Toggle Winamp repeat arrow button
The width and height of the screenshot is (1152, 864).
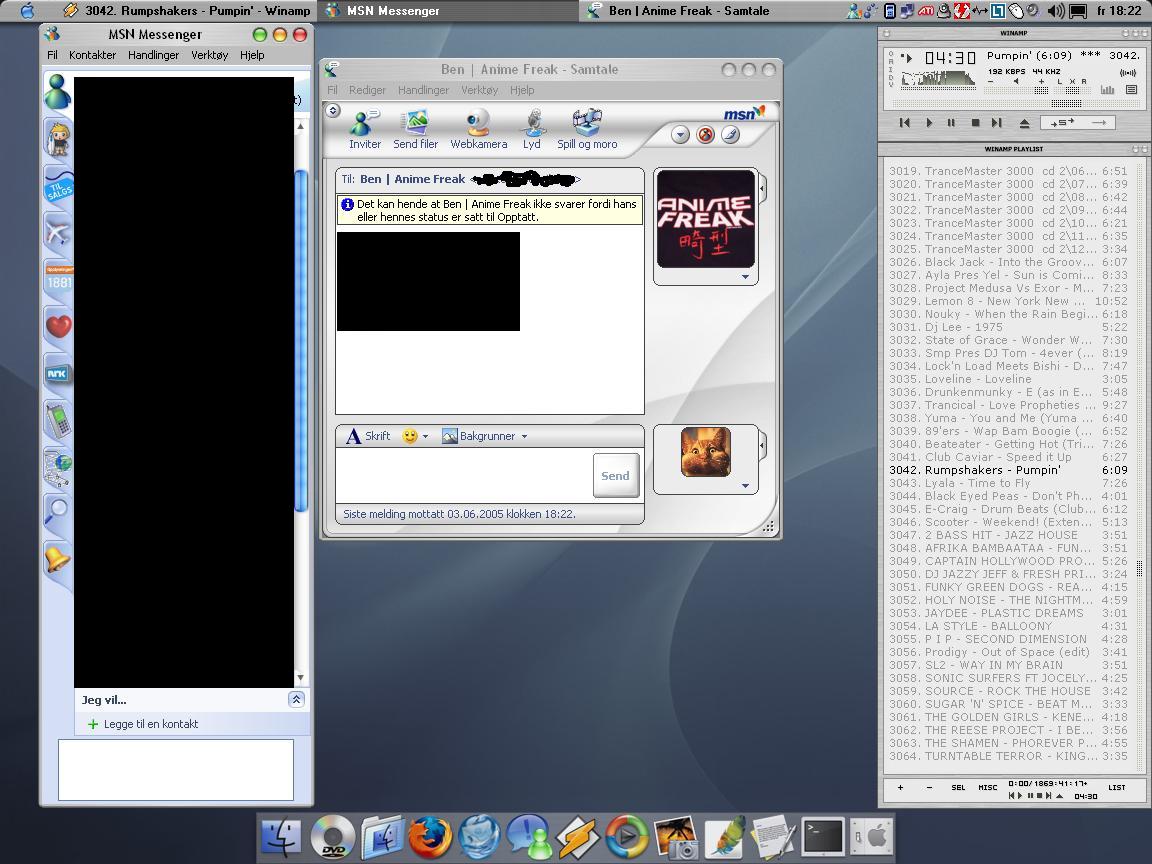tap(1099, 123)
